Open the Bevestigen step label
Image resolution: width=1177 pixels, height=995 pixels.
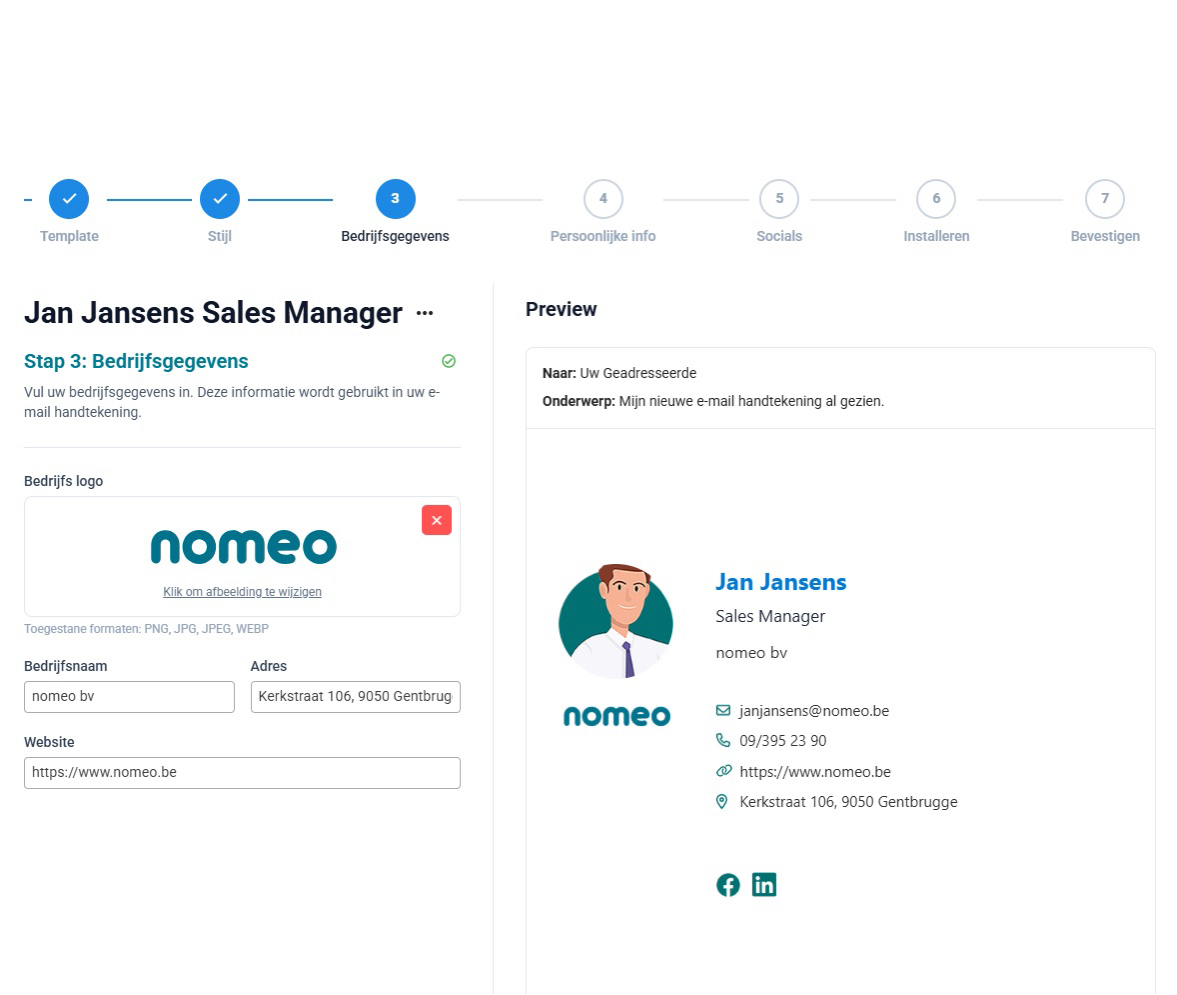tap(1105, 236)
